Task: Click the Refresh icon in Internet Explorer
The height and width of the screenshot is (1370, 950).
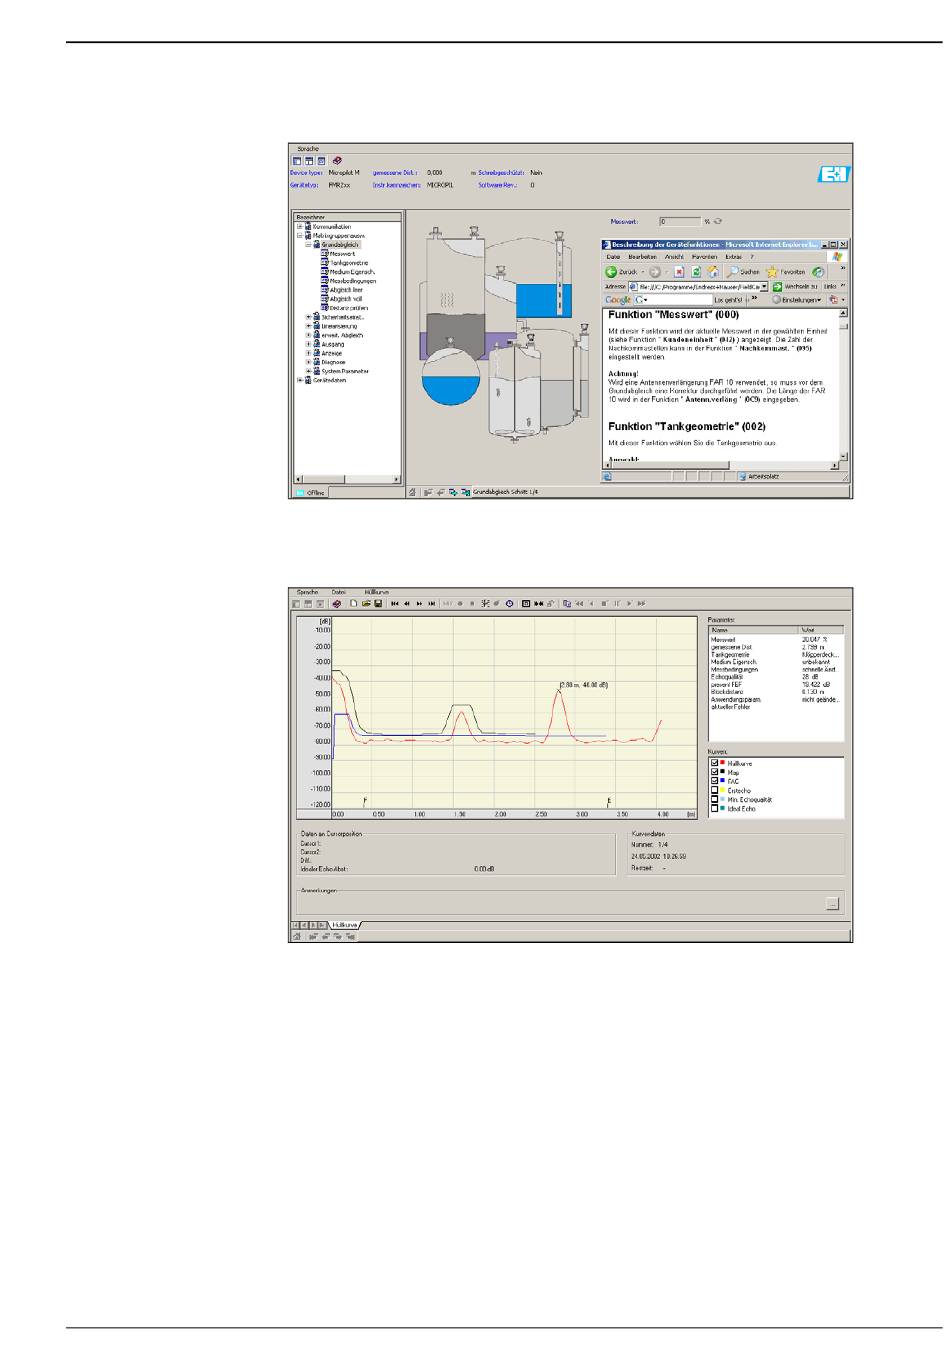Action: [695, 272]
